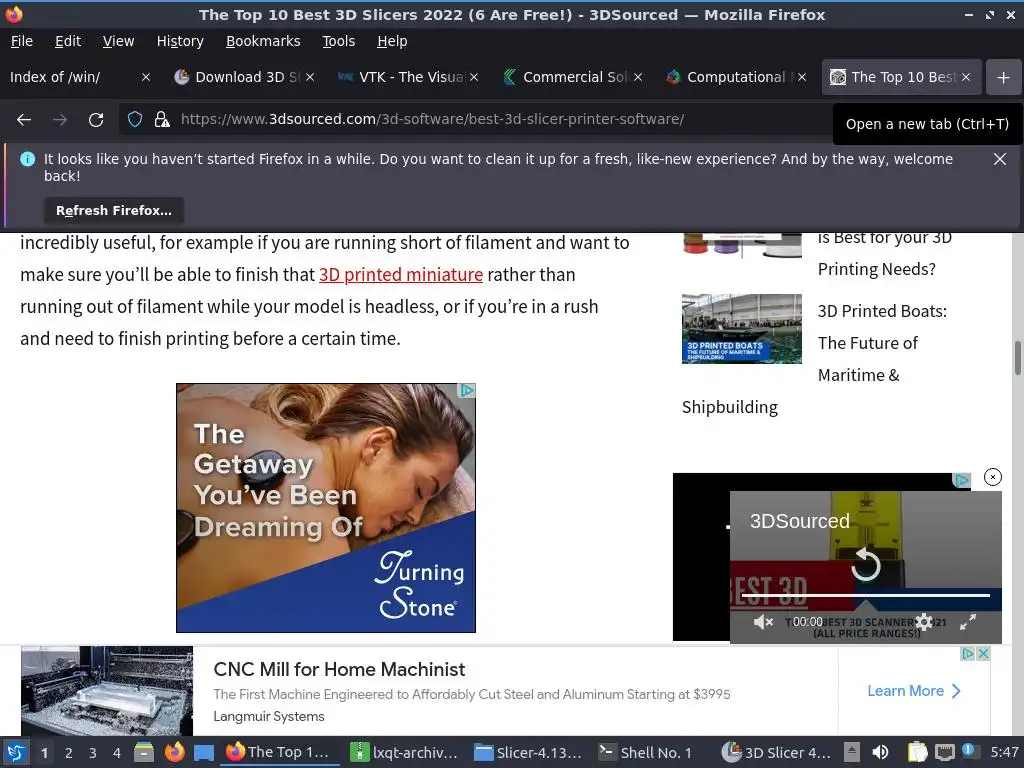The height and width of the screenshot is (768, 1024).
Task: Open the clipboard manager tray icon
Action: (917, 752)
